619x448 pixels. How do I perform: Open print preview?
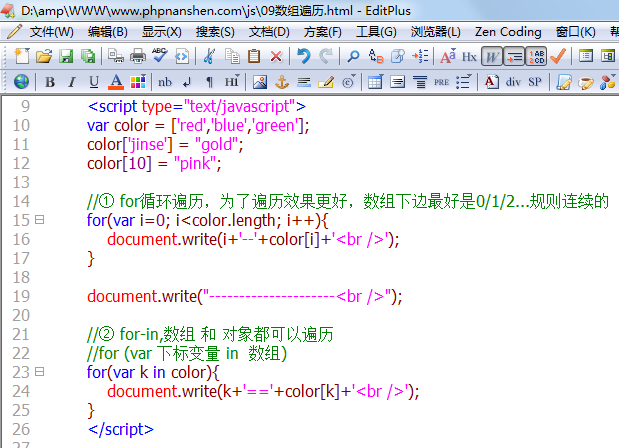[x=116, y=56]
